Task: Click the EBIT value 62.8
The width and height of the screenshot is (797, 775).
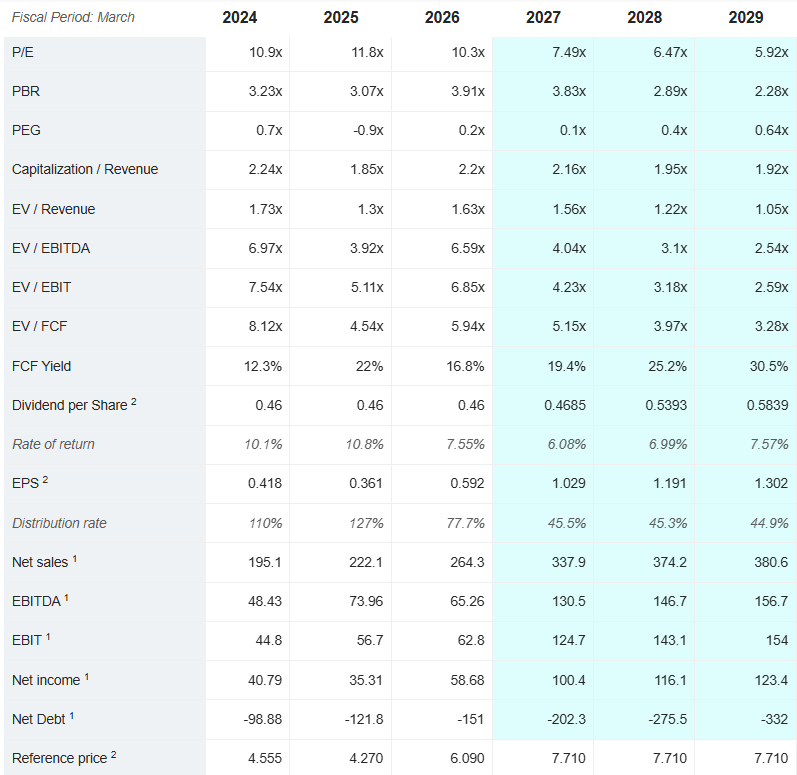Action: 471,641
